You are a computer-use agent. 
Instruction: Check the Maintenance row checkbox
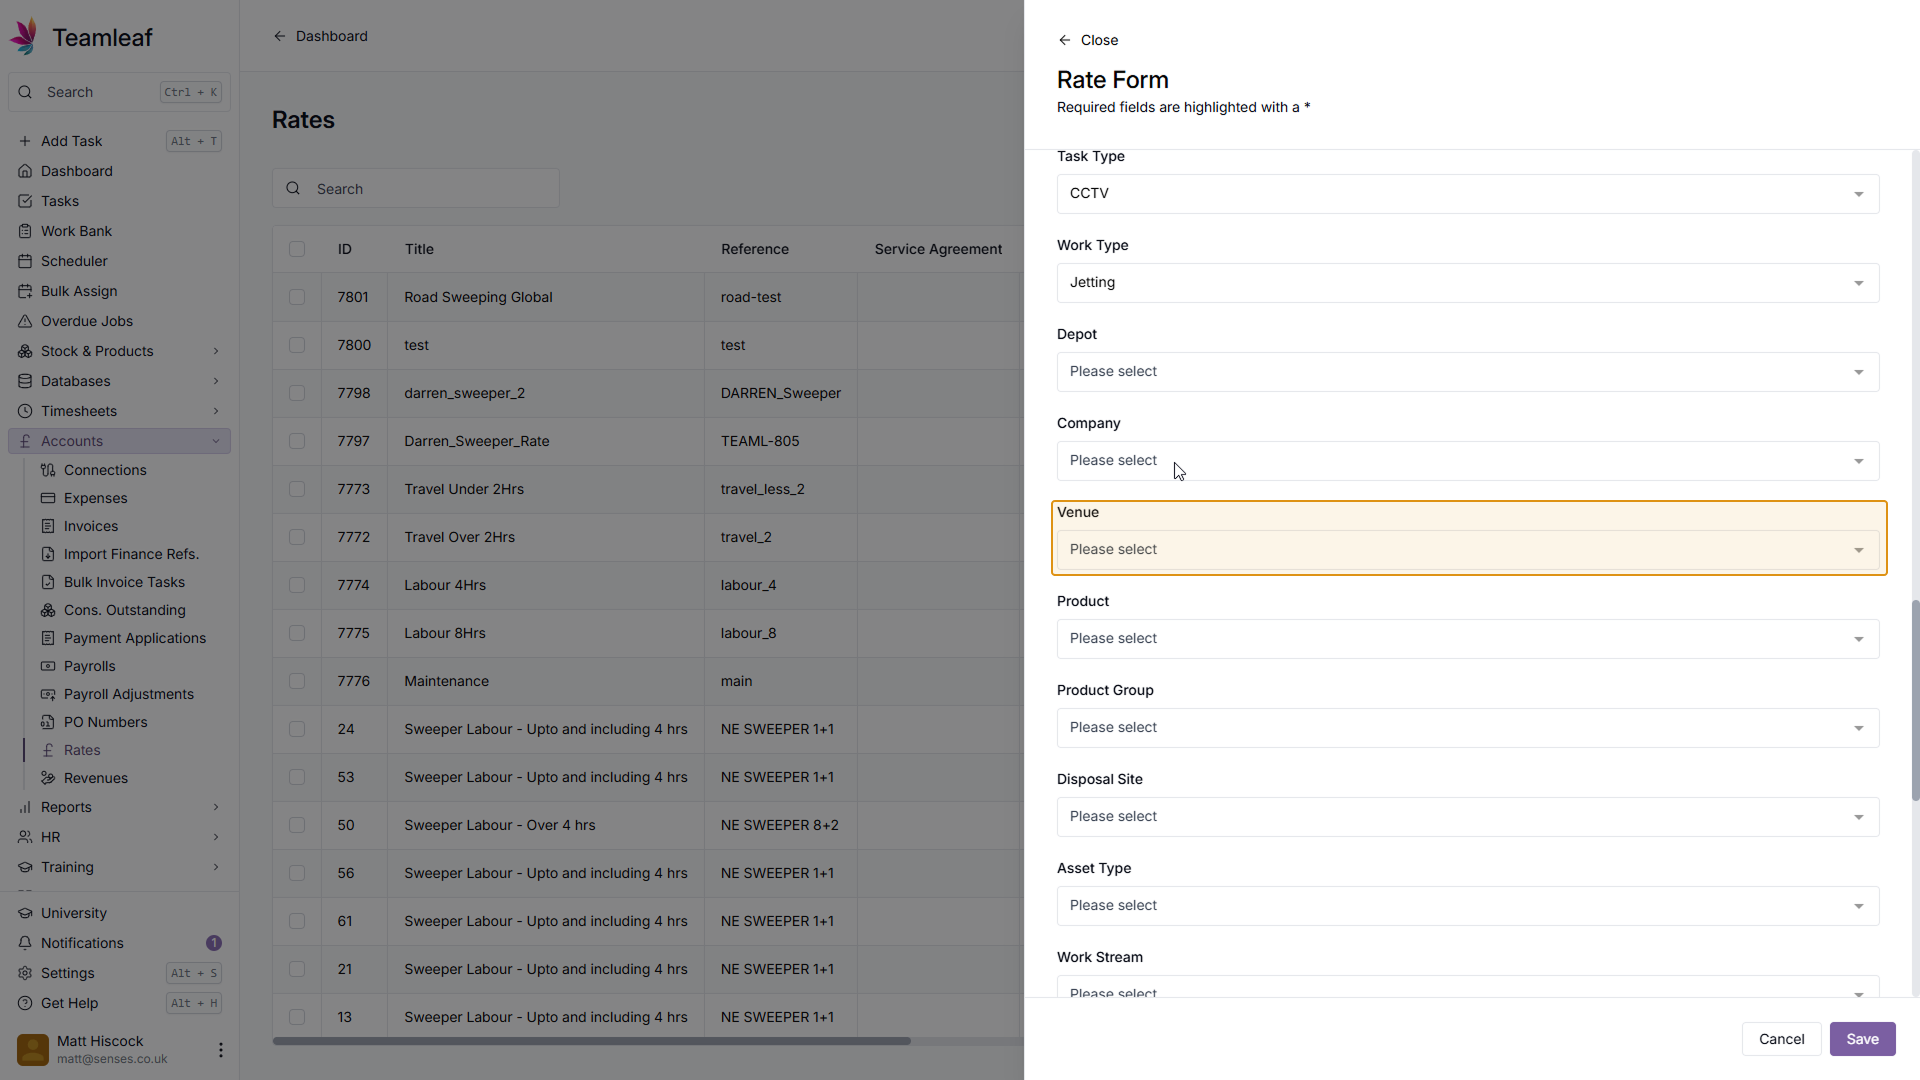[x=297, y=681]
